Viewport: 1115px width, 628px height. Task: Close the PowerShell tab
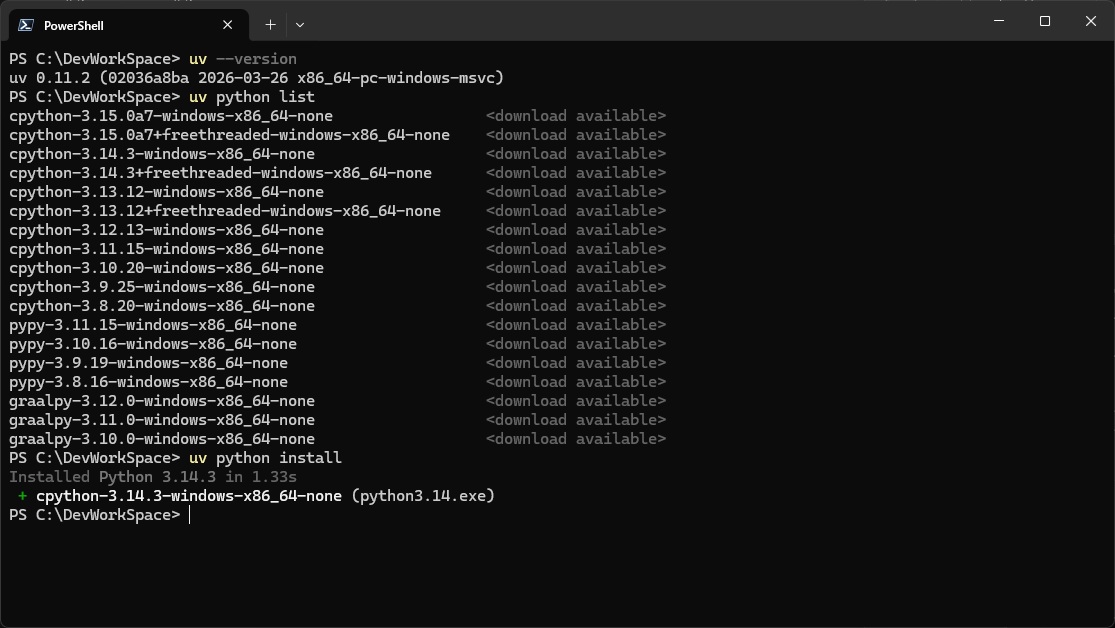228,25
